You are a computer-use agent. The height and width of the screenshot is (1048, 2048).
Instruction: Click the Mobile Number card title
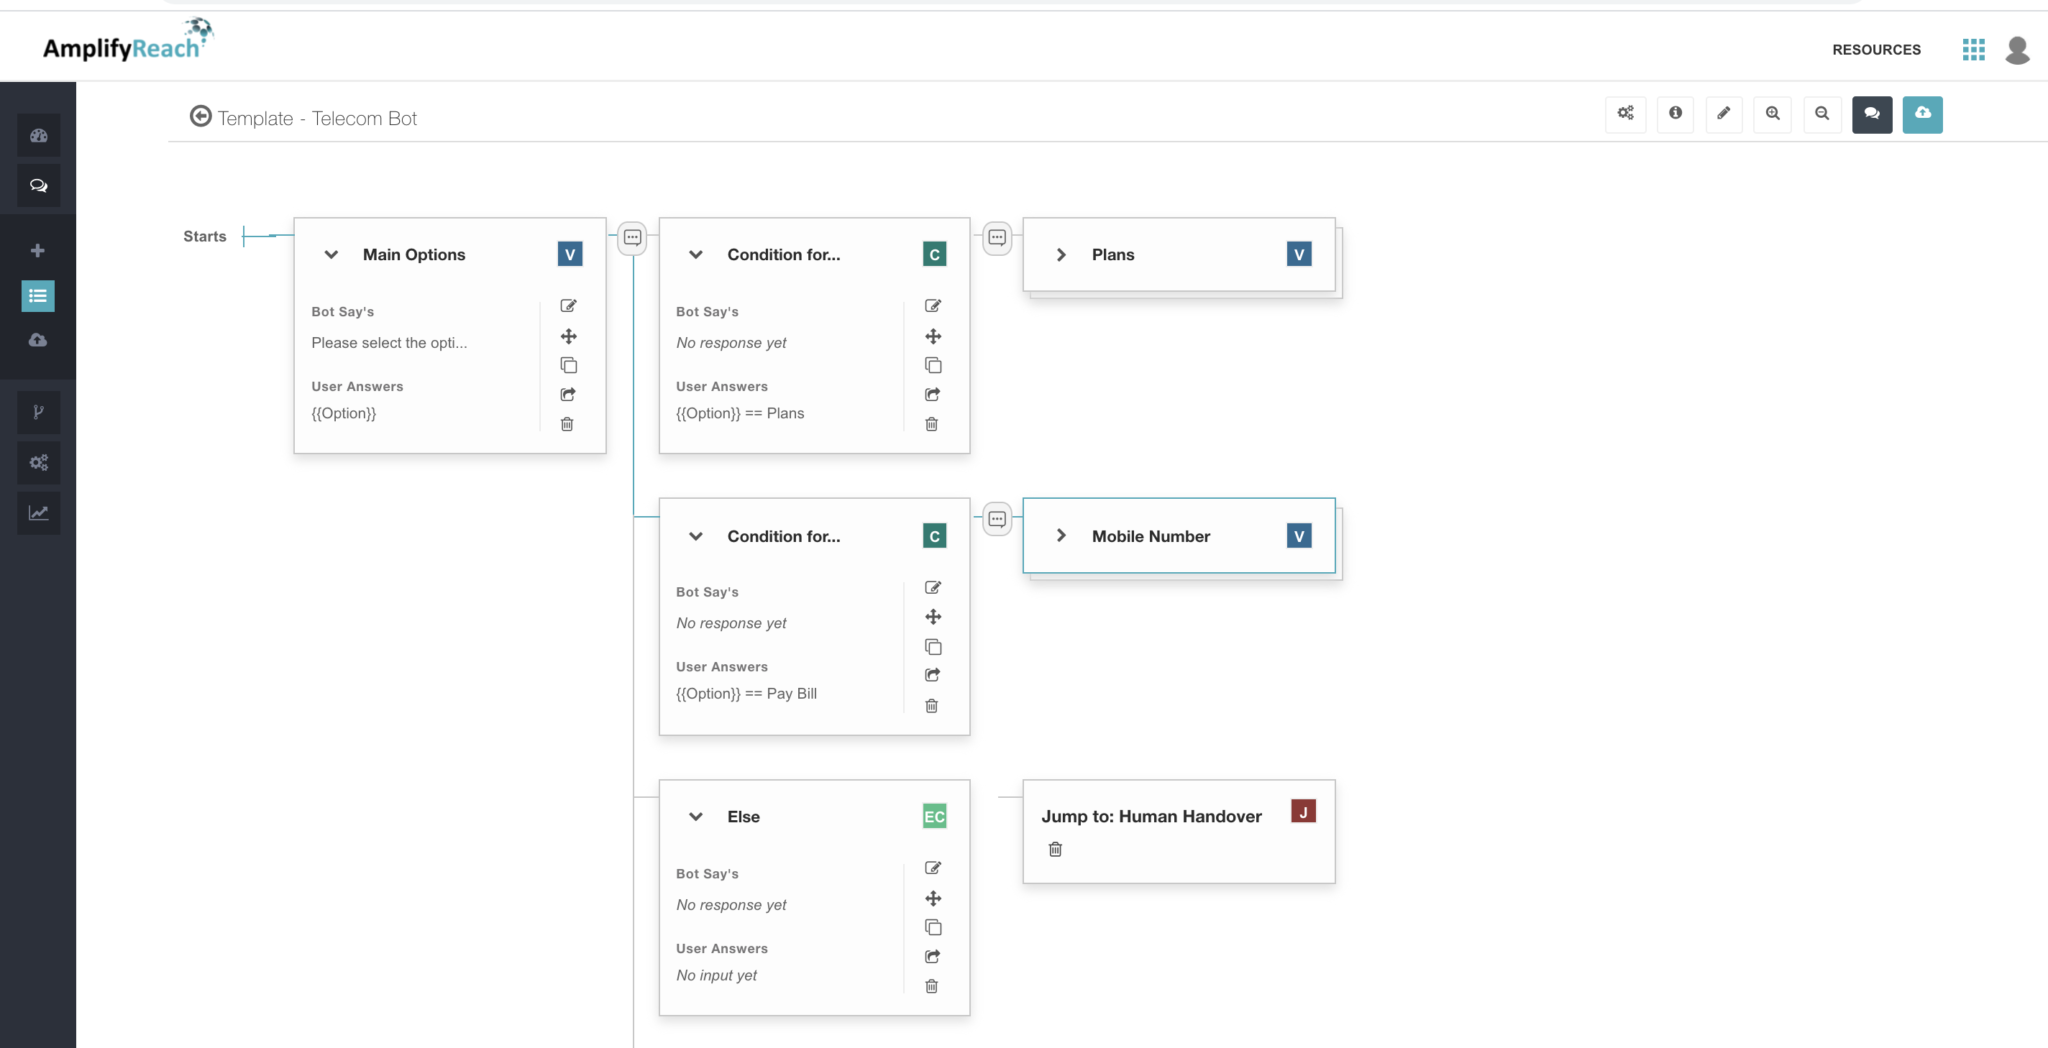pos(1151,536)
